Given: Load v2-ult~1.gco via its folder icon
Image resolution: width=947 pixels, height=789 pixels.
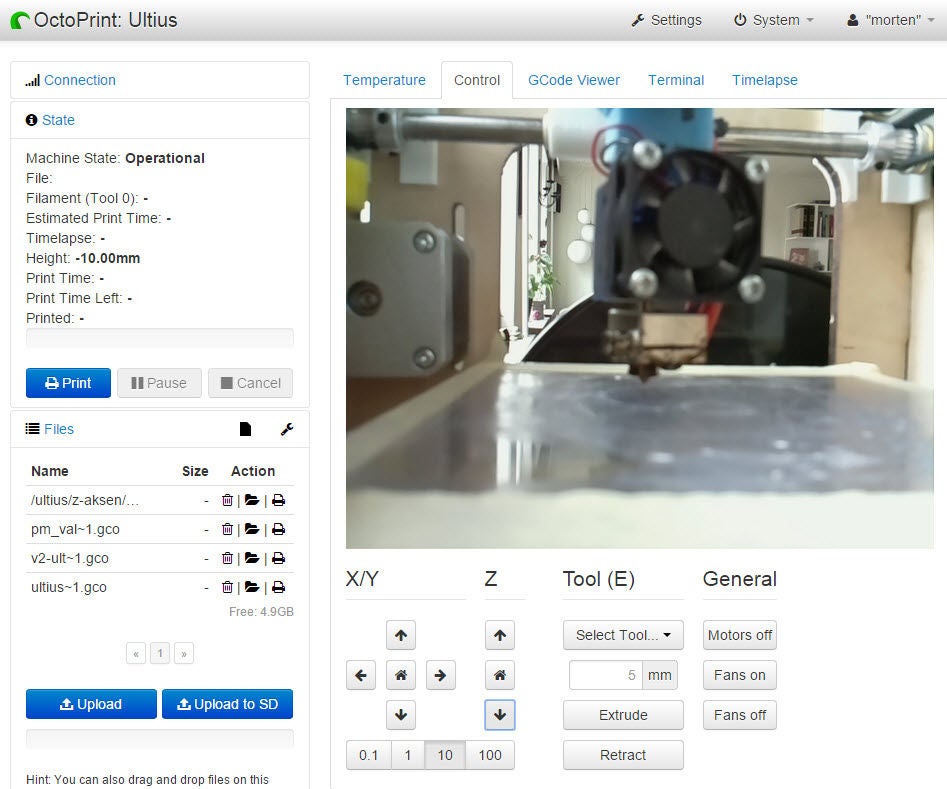Looking at the screenshot, I should coord(252,558).
